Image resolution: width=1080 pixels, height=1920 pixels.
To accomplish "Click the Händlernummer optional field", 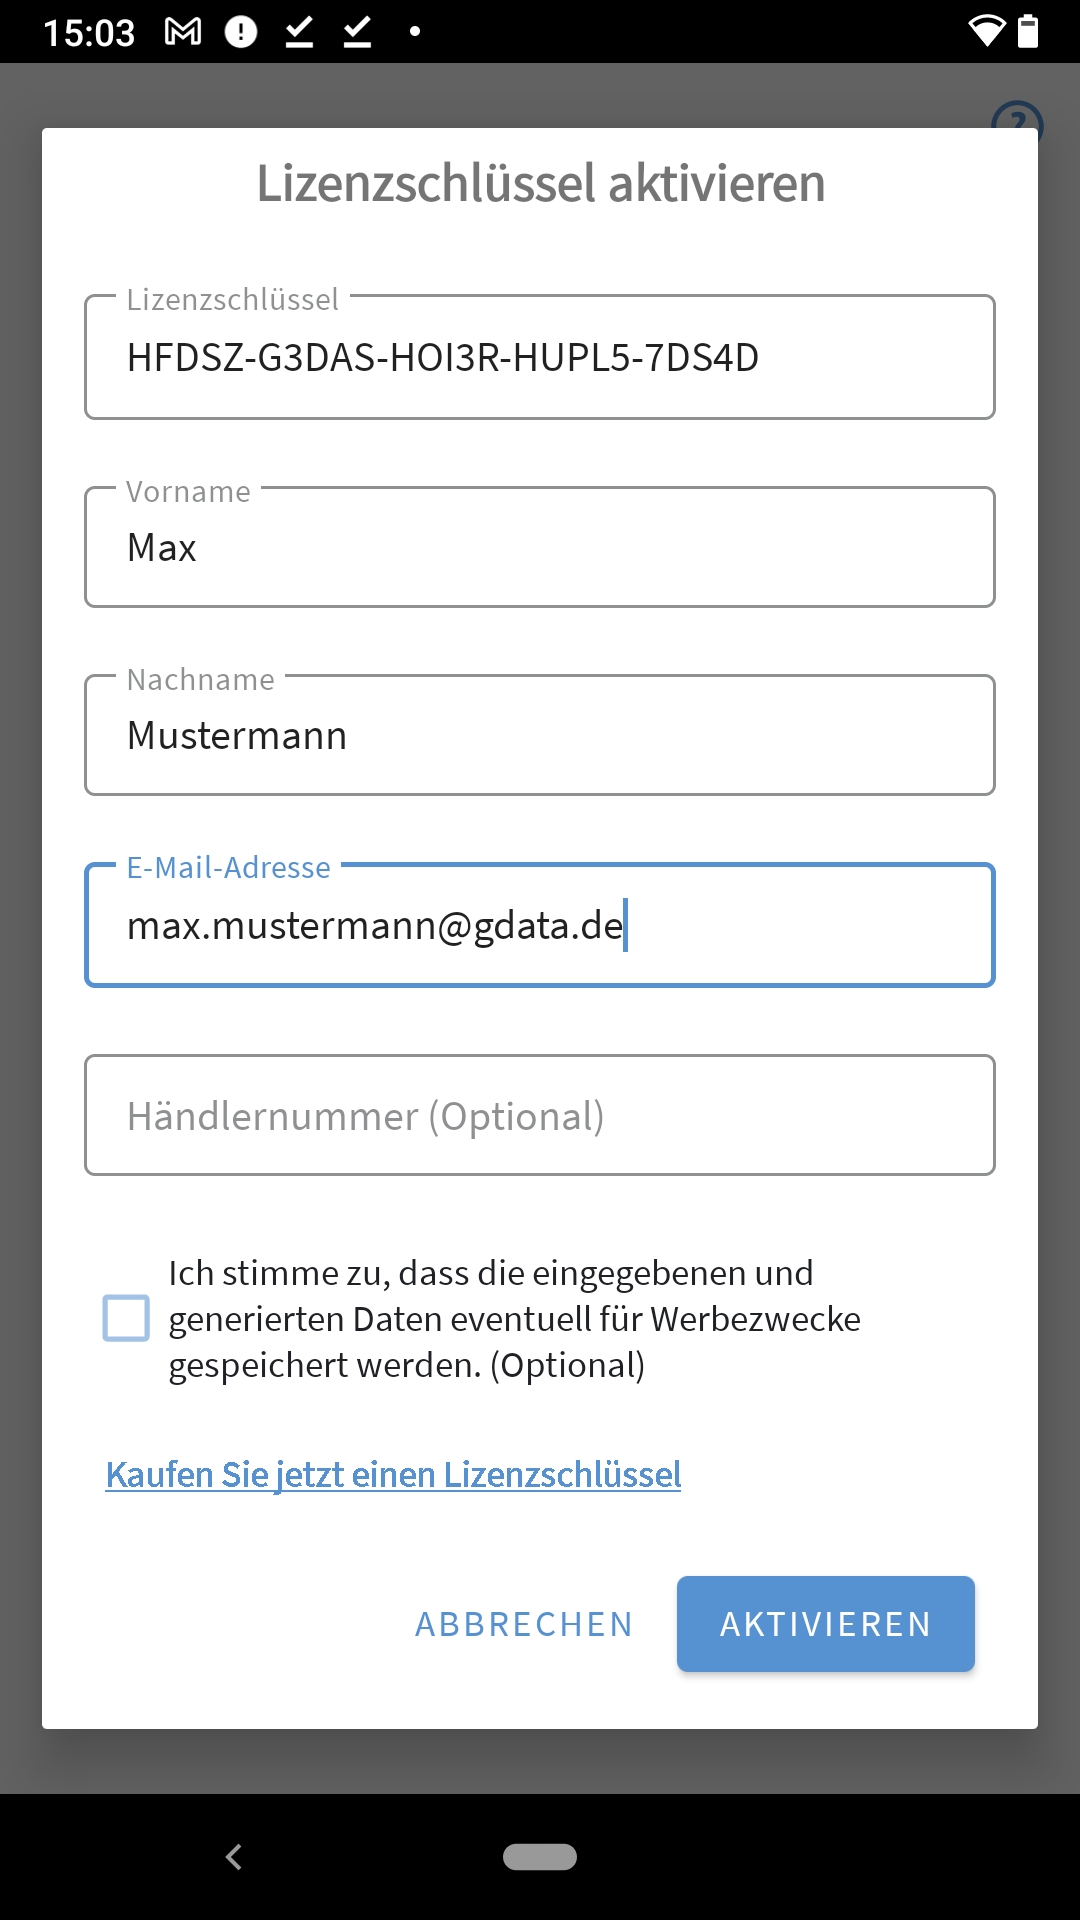I will (540, 1114).
